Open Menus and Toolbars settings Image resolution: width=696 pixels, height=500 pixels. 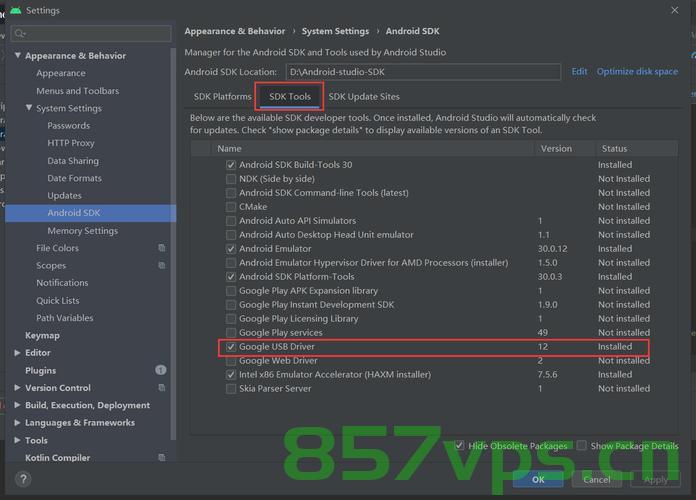pos(78,91)
